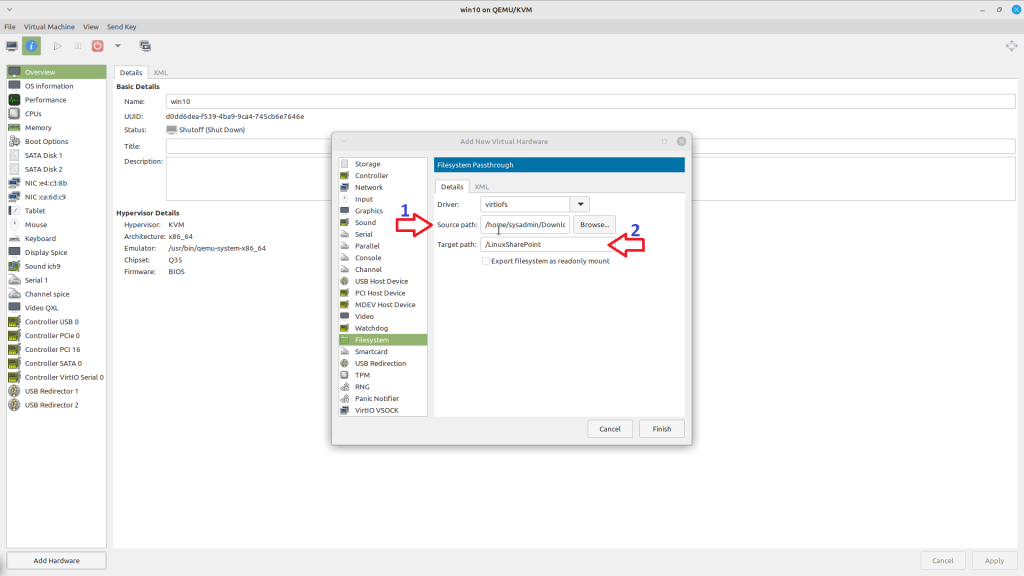This screenshot has width=1024, height=576.
Task: Choose VirtIO VSOCK in dialog list
Action: [x=383, y=410]
